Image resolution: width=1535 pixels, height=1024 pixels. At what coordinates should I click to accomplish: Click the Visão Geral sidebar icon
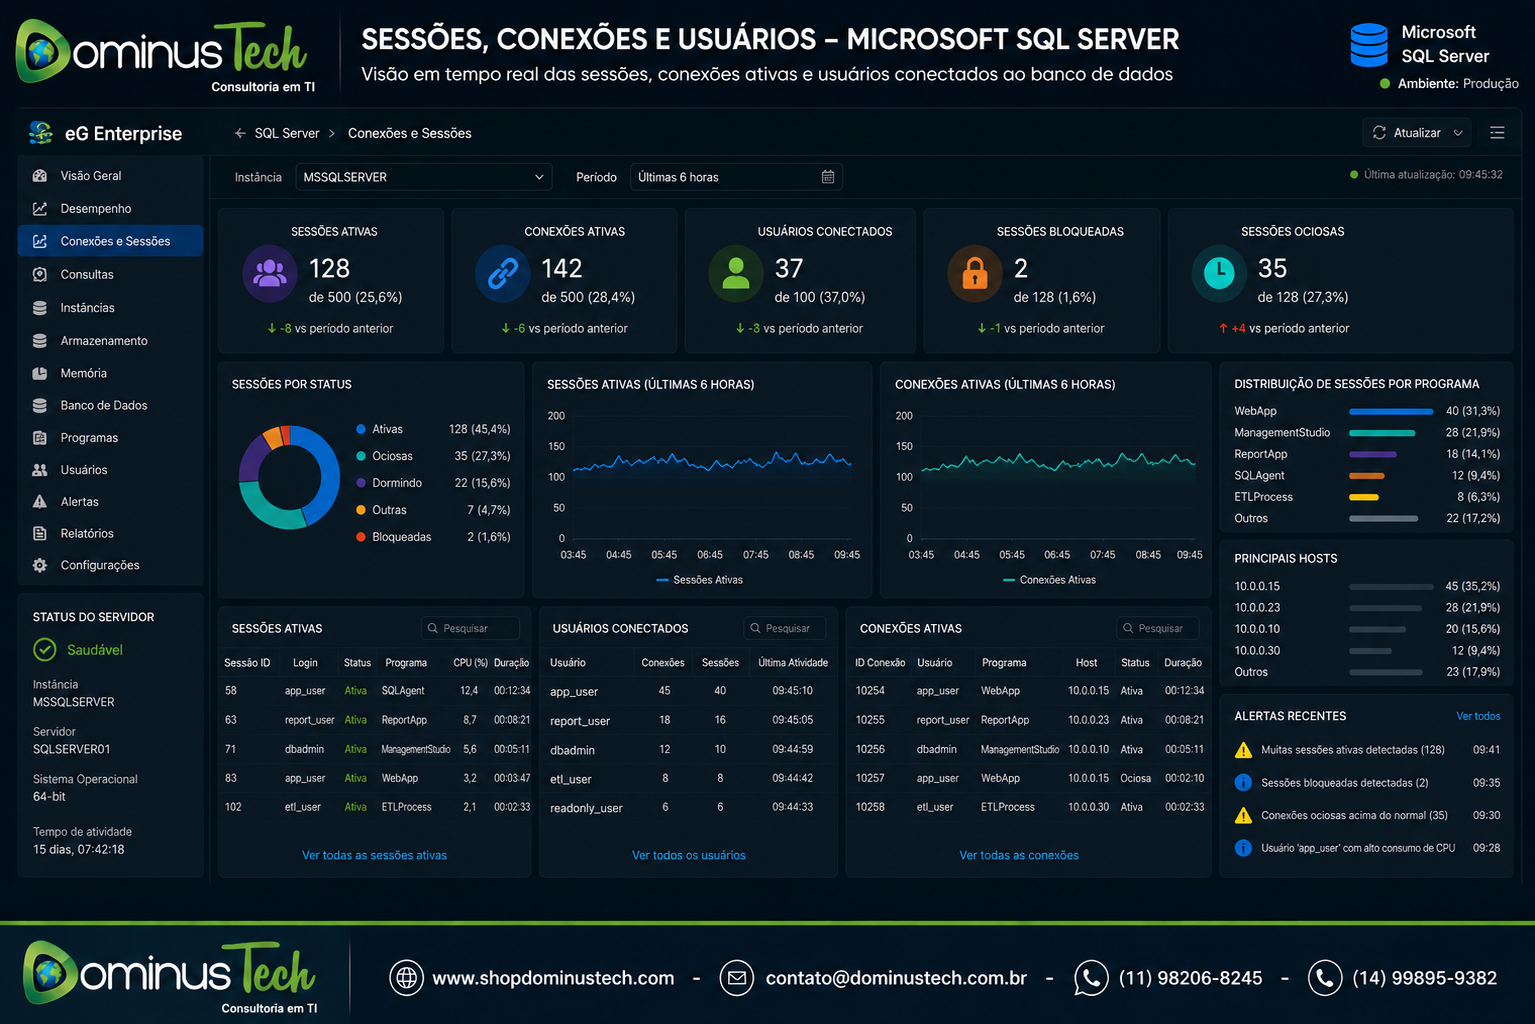coord(40,176)
